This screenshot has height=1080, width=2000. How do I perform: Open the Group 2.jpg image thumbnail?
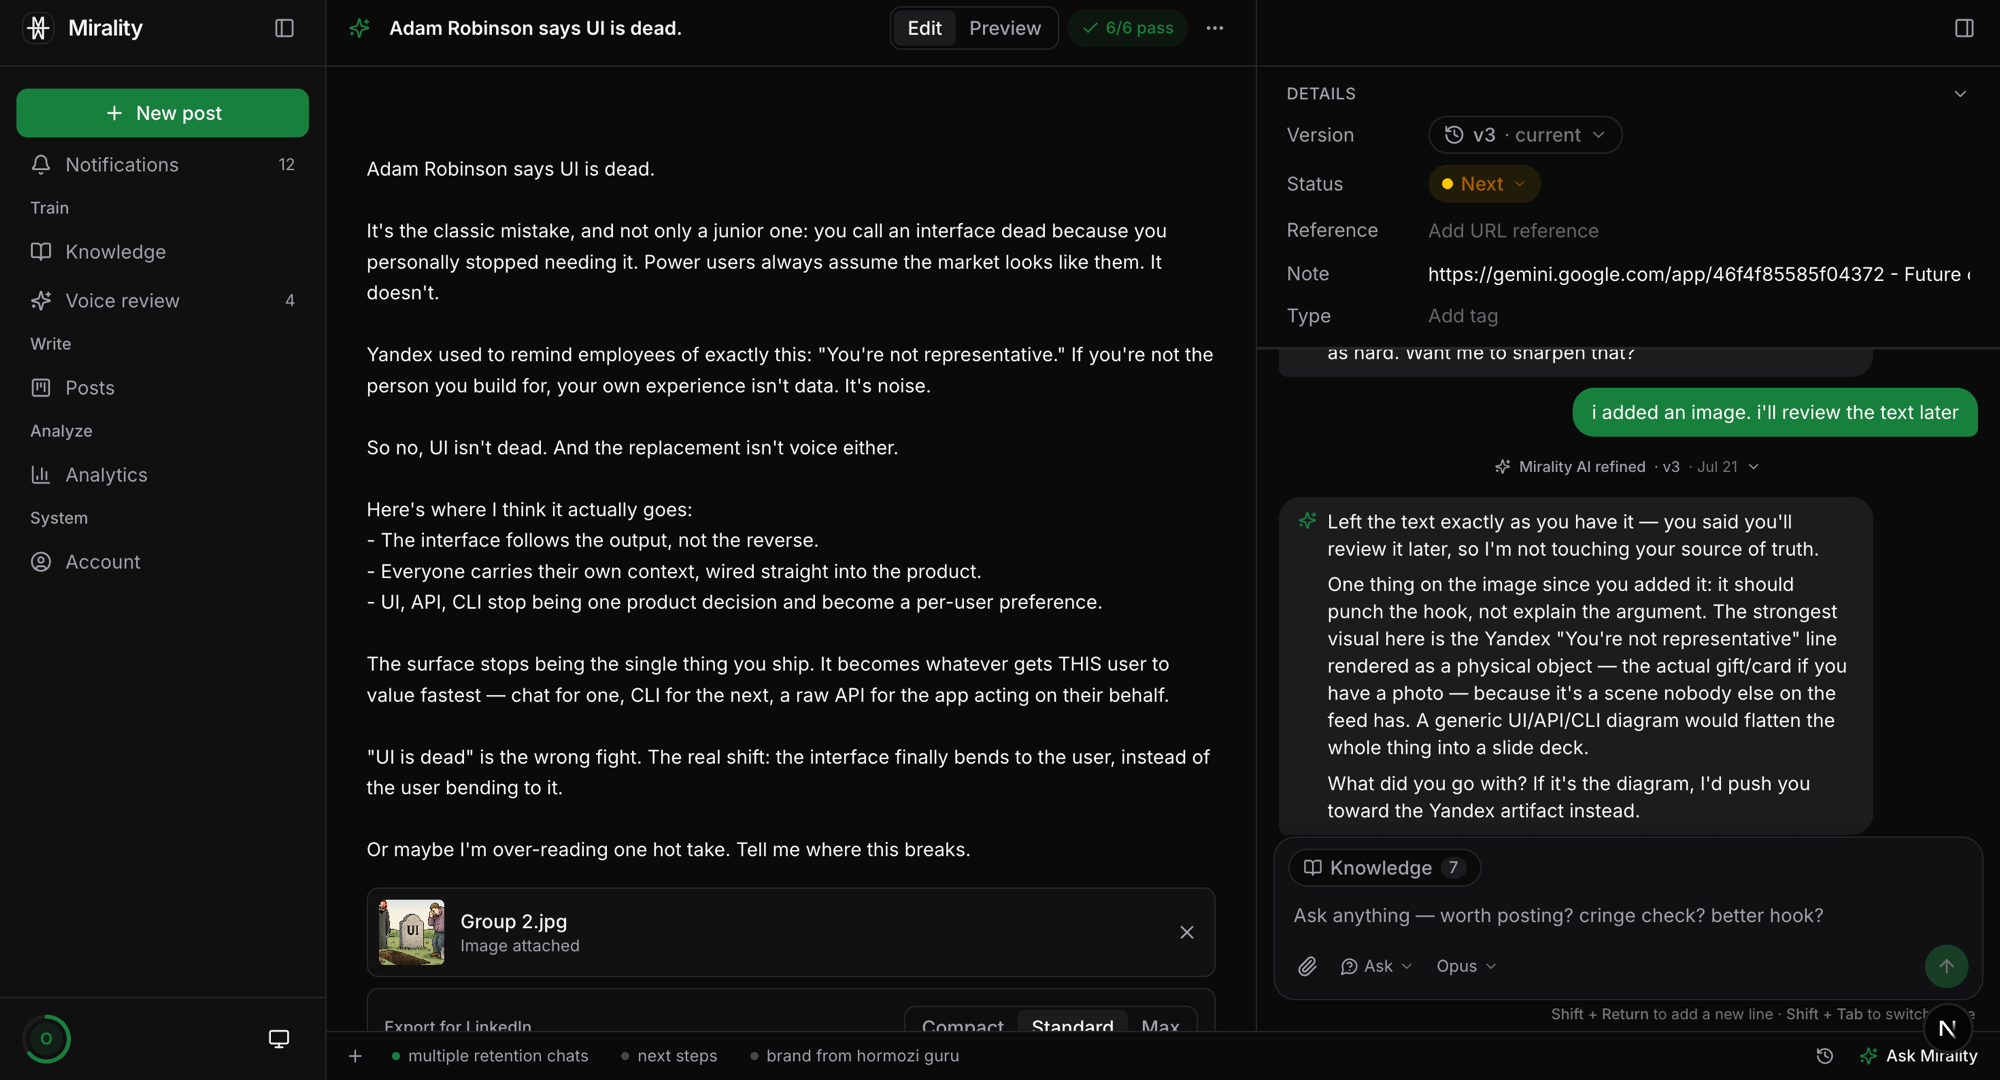coord(411,932)
